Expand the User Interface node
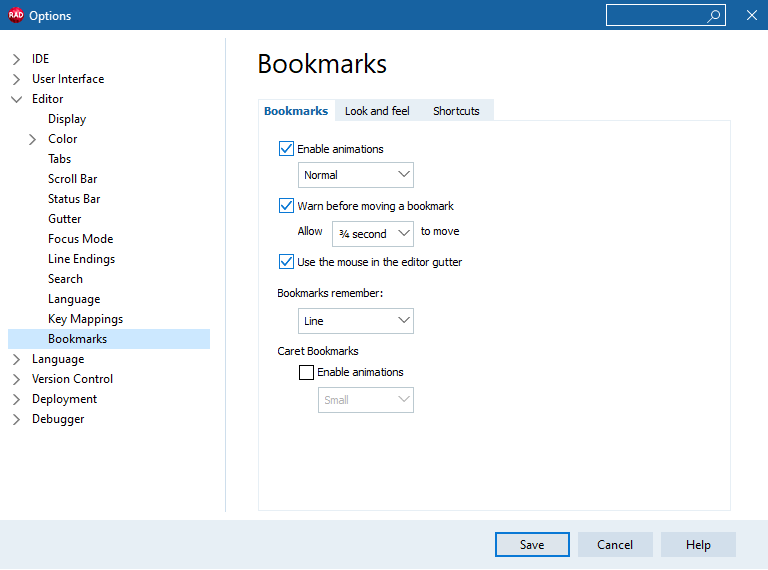768x570 pixels. [x=16, y=79]
